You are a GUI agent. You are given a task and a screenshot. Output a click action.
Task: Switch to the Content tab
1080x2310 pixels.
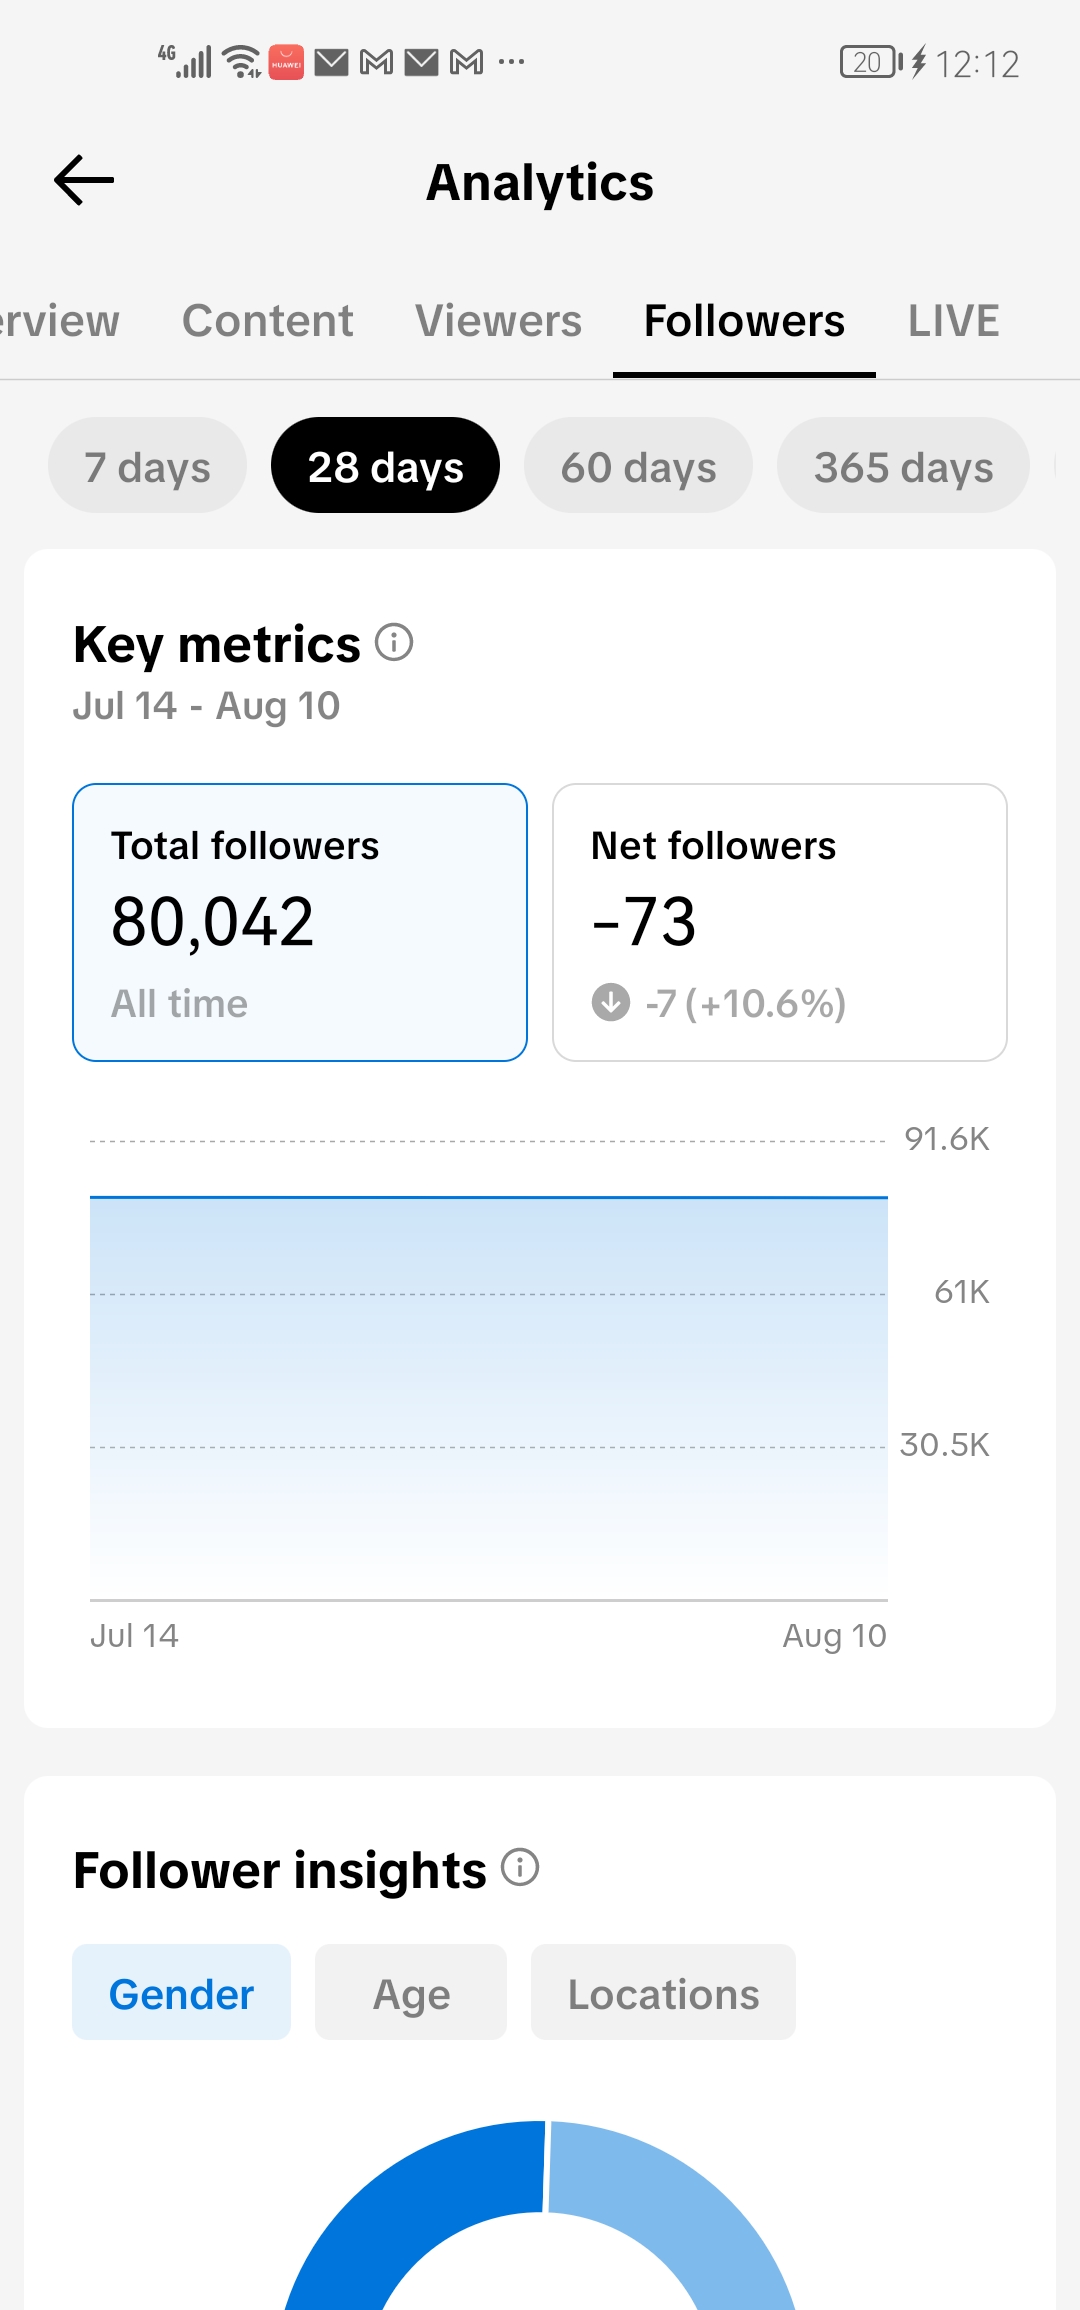coord(267,321)
